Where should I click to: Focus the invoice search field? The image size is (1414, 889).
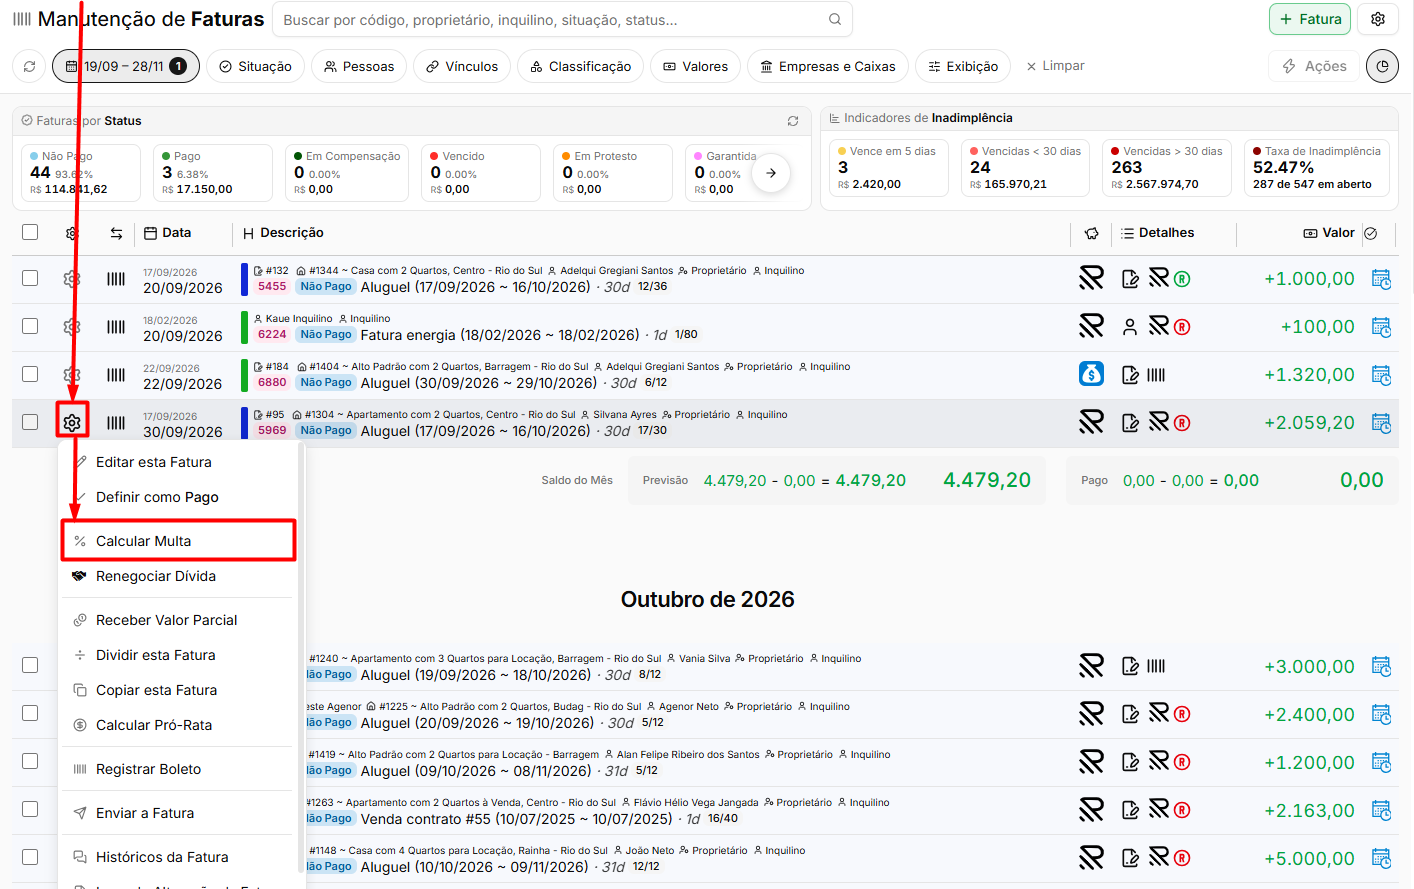(x=562, y=19)
